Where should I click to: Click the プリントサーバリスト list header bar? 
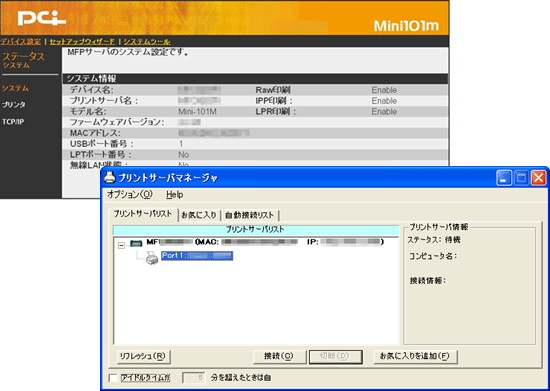255,230
